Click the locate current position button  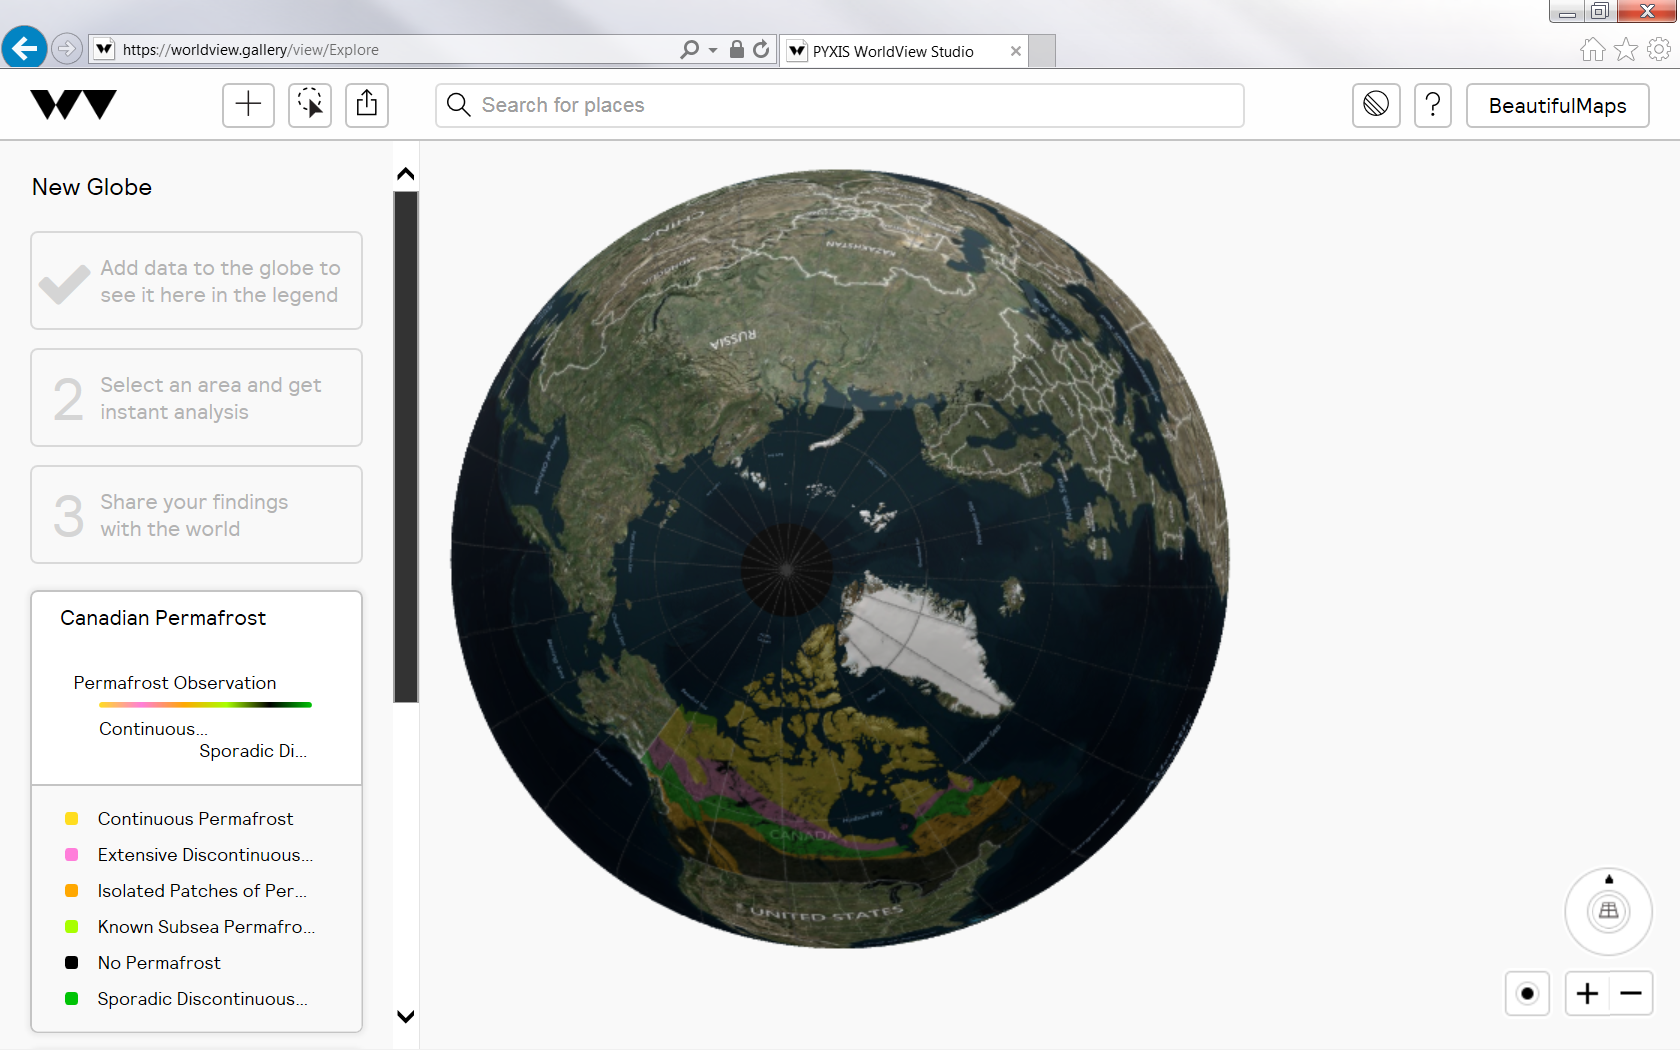(1527, 993)
